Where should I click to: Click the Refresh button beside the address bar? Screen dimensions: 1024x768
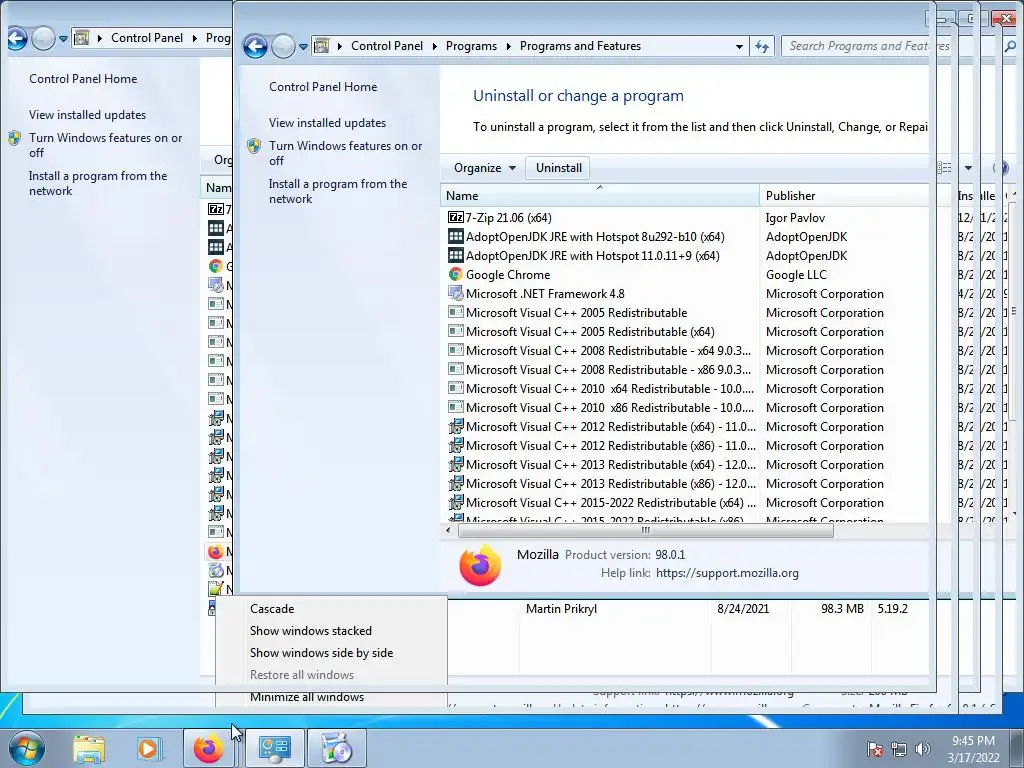tap(761, 46)
